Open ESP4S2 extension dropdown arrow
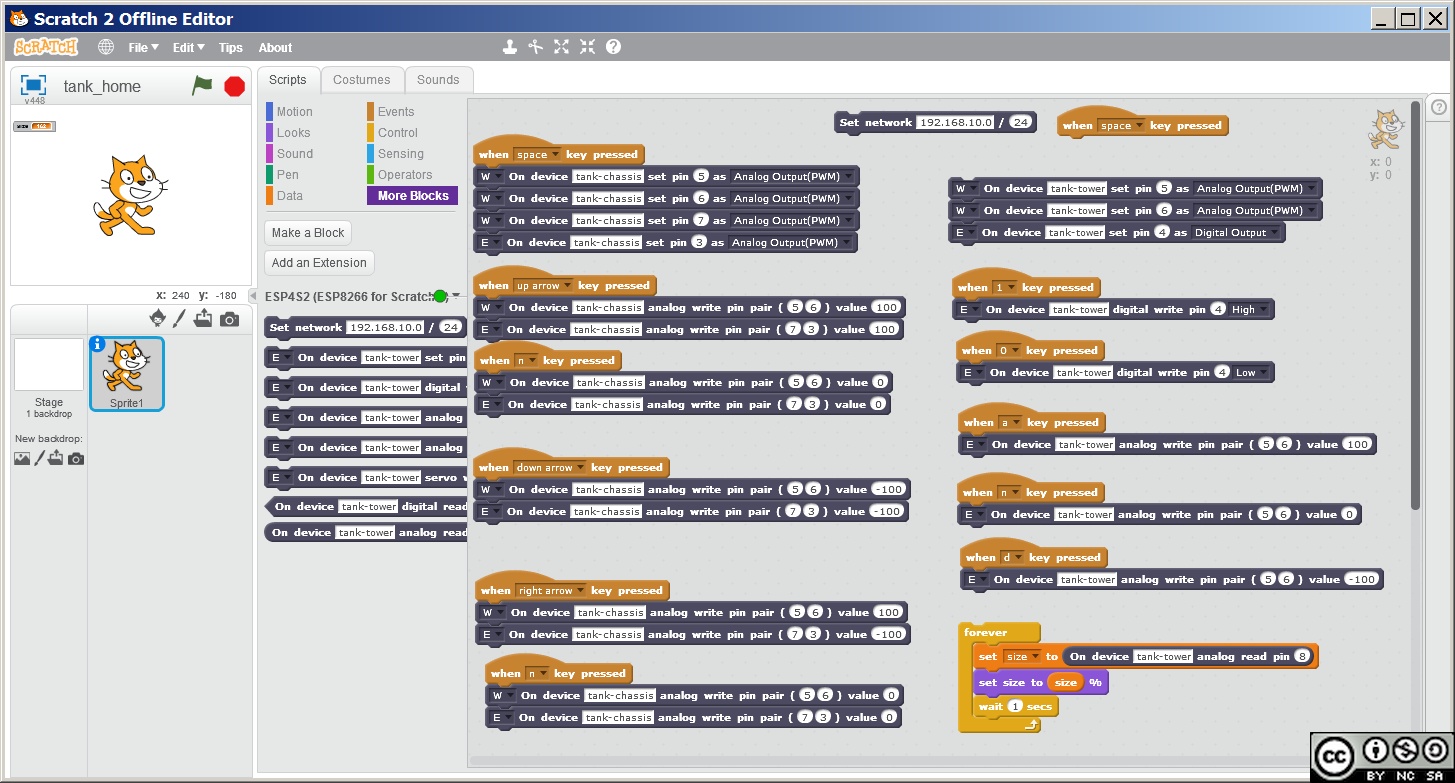The height and width of the screenshot is (783, 1455). (x=456, y=296)
